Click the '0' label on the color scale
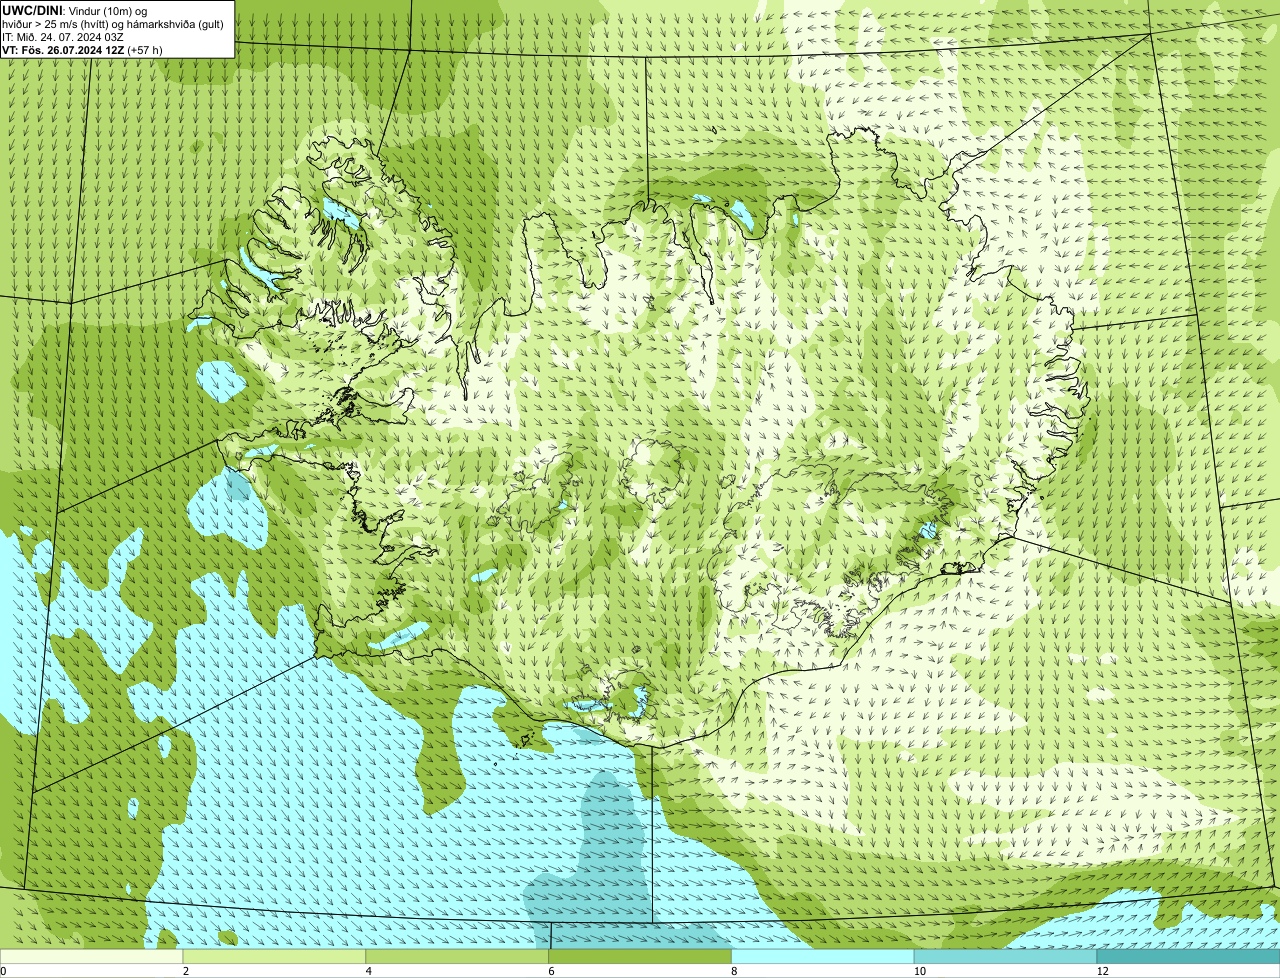Screen dimensions: 1280x978 [x=3, y=971]
